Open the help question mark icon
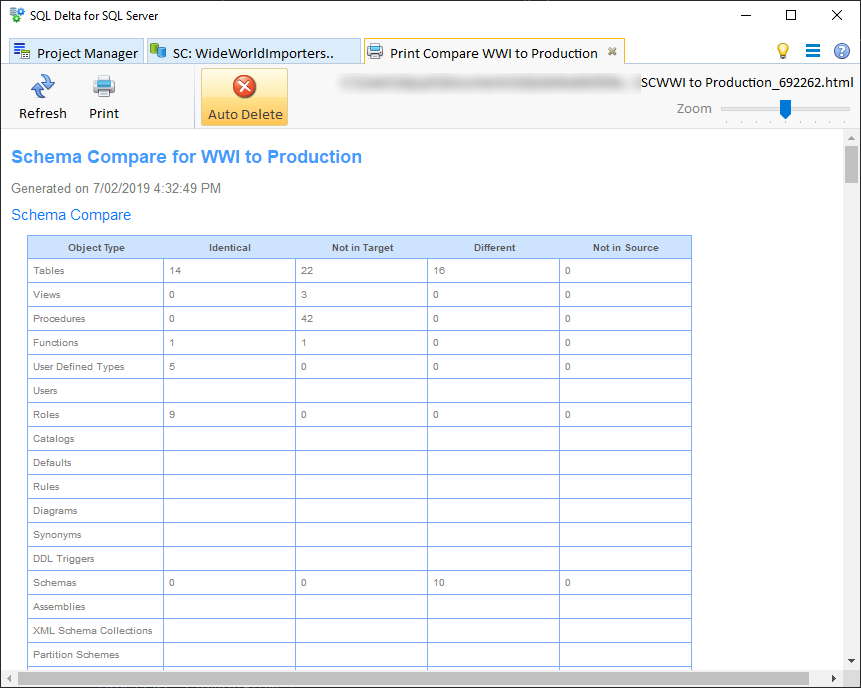 842,51
